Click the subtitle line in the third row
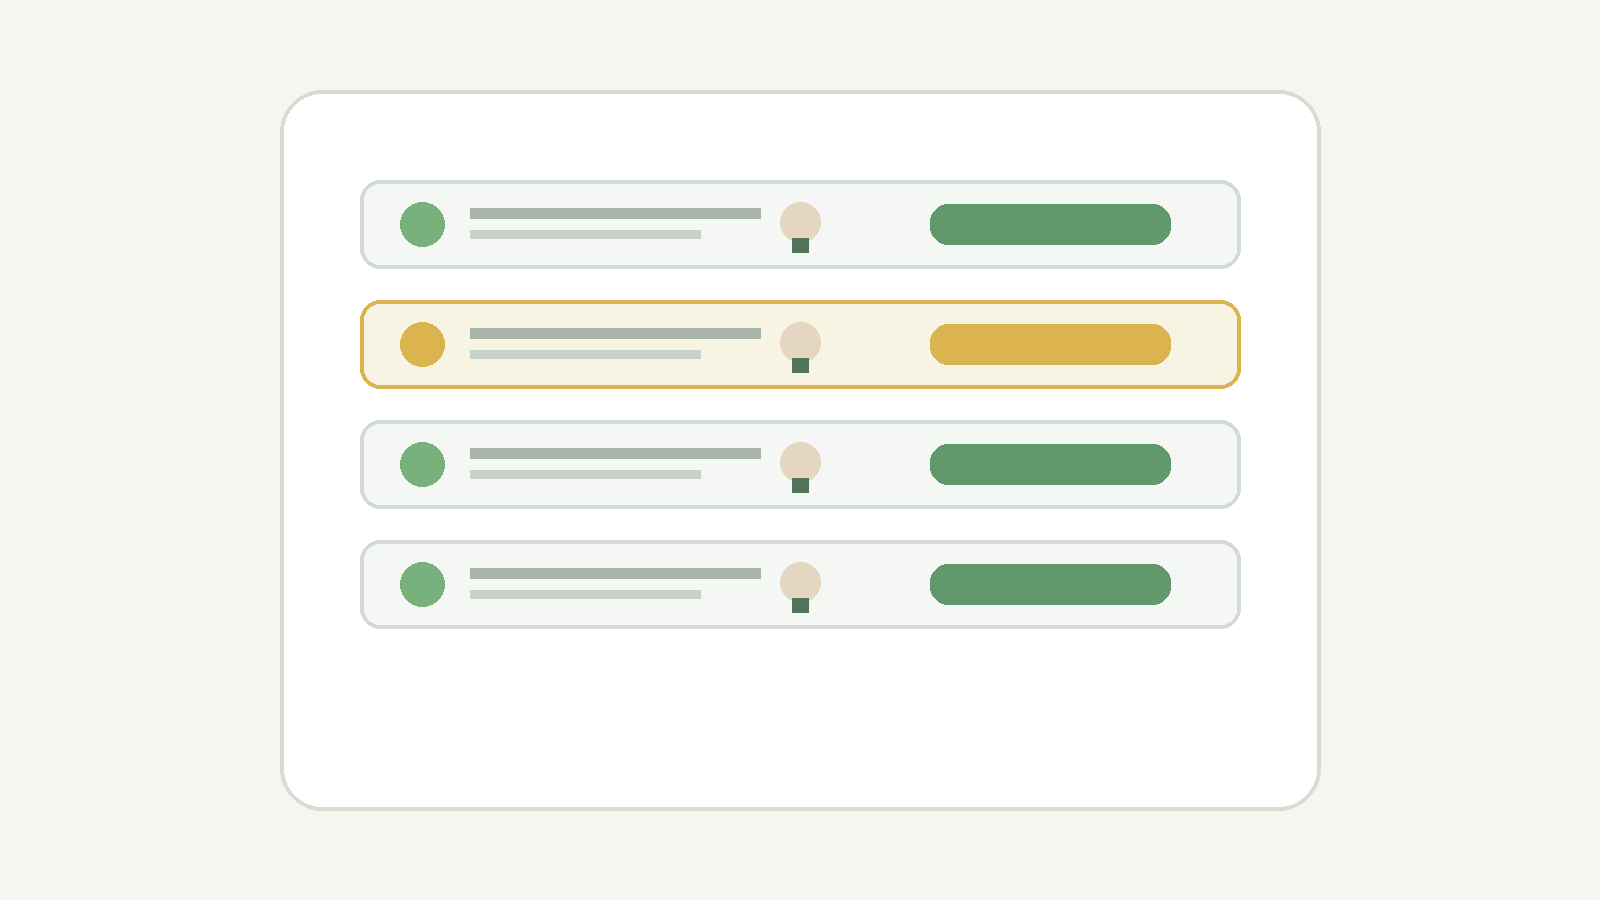The image size is (1600, 900). (585, 475)
